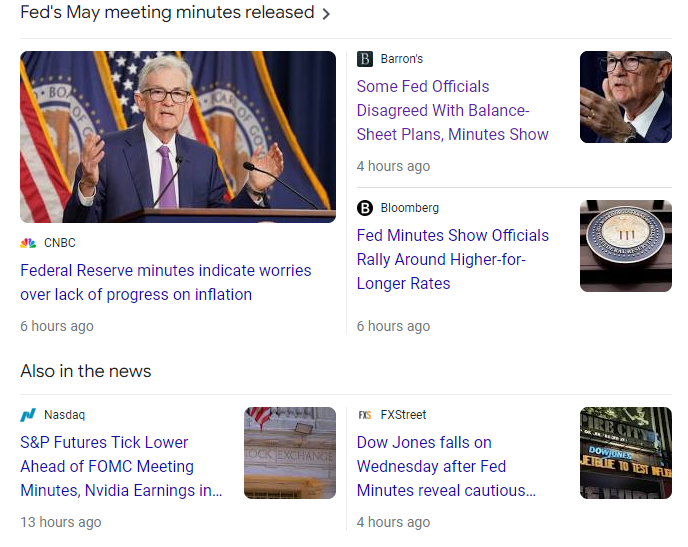
Task: Select the FXStreet source label
Action: [x=403, y=415]
